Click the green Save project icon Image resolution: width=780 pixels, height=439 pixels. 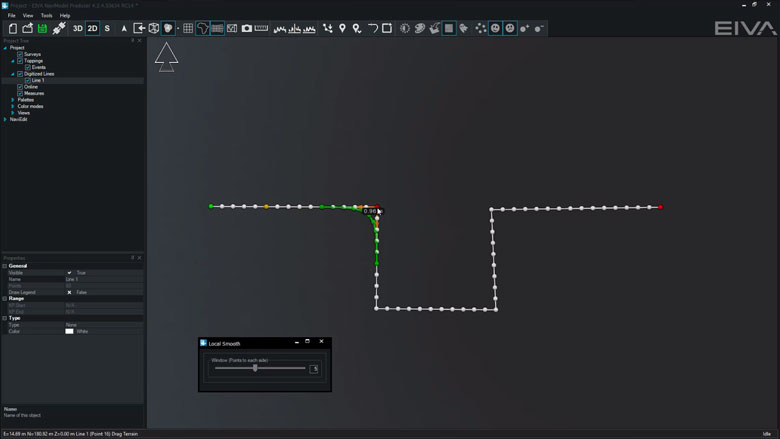click(x=43, y=28)
